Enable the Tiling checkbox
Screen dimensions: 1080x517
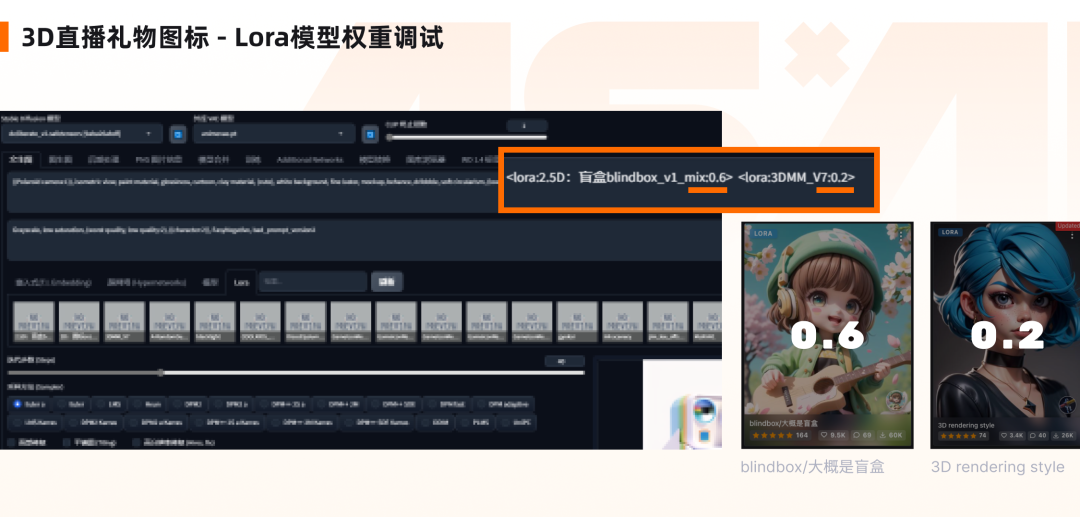pyautogui.click(x=67, y=442)
